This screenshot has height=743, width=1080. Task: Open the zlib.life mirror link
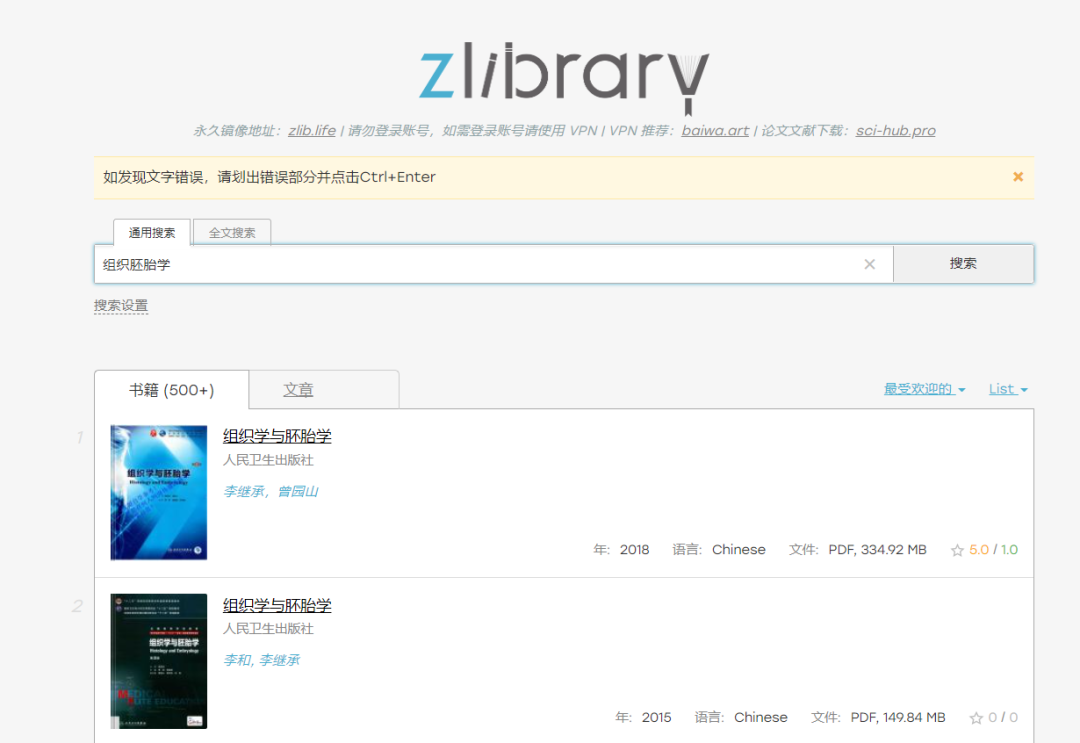(x=312, y=131)
